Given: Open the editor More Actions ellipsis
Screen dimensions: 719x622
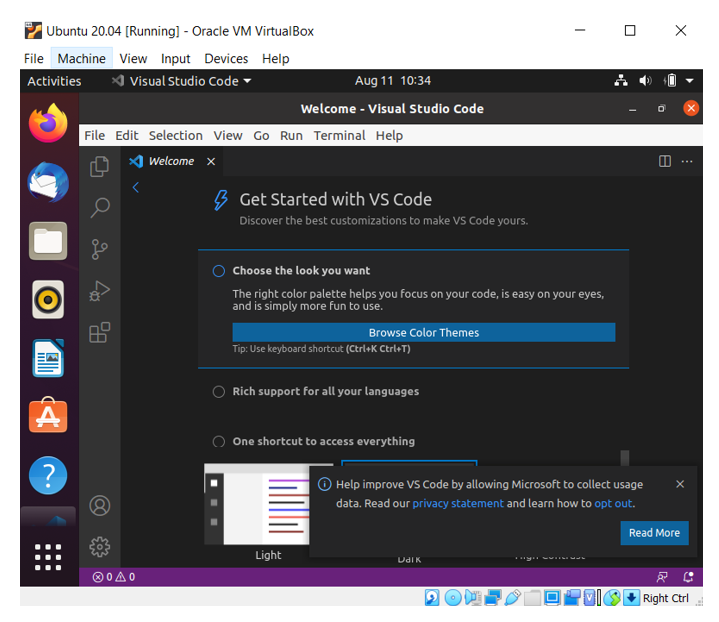Looking at the screenshot, I should point(687,161).
